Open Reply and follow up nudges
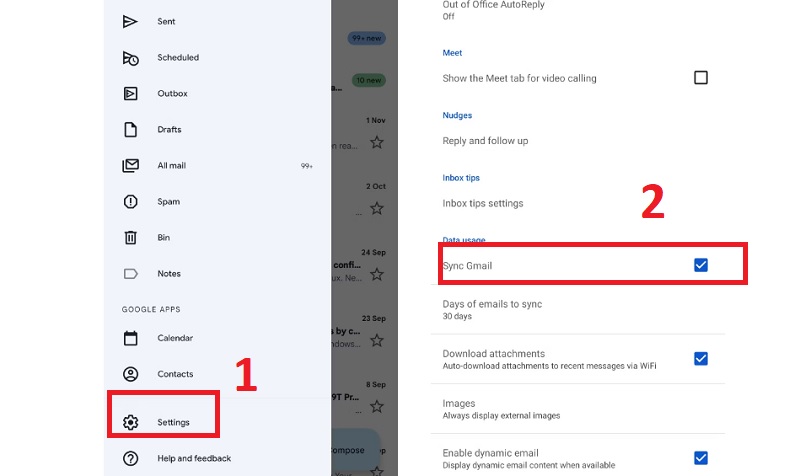This screenshot has width=800, height=476. [x=485, y=141]
